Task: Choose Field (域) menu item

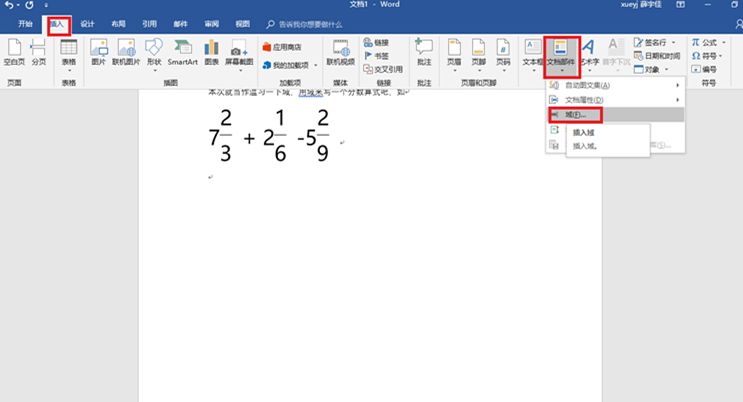Action: 615,115
